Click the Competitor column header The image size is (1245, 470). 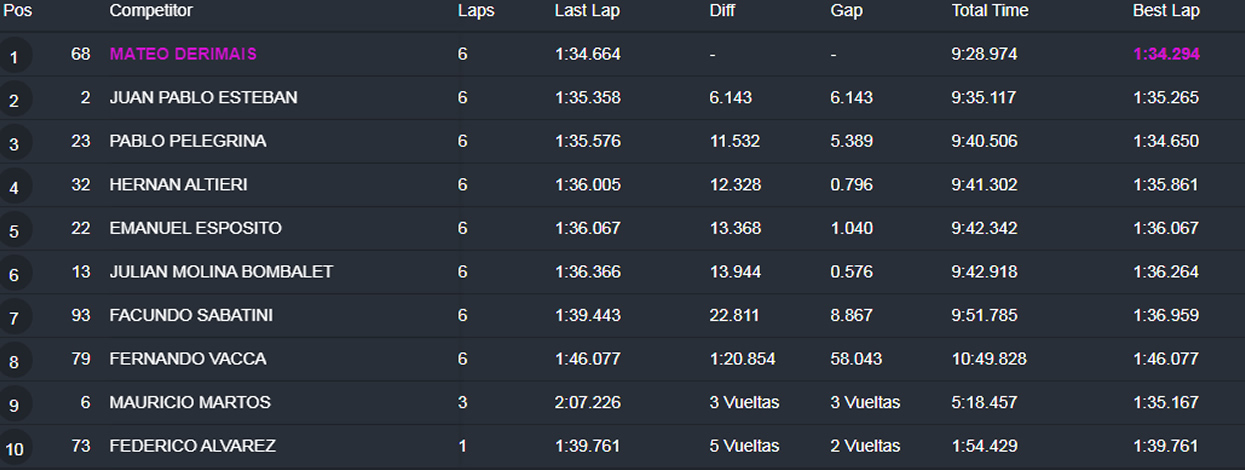[151, 11]
